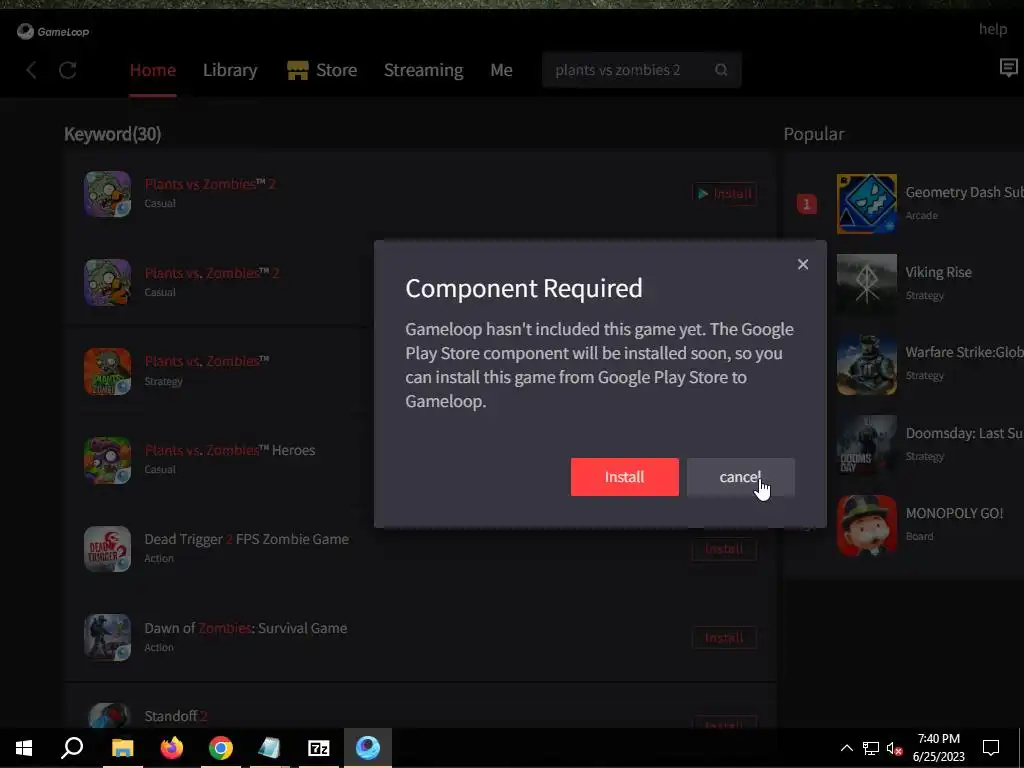Open Plants vs. Zombies Heroes icon
Viewport: 1024px width, 768px height.
107,460
